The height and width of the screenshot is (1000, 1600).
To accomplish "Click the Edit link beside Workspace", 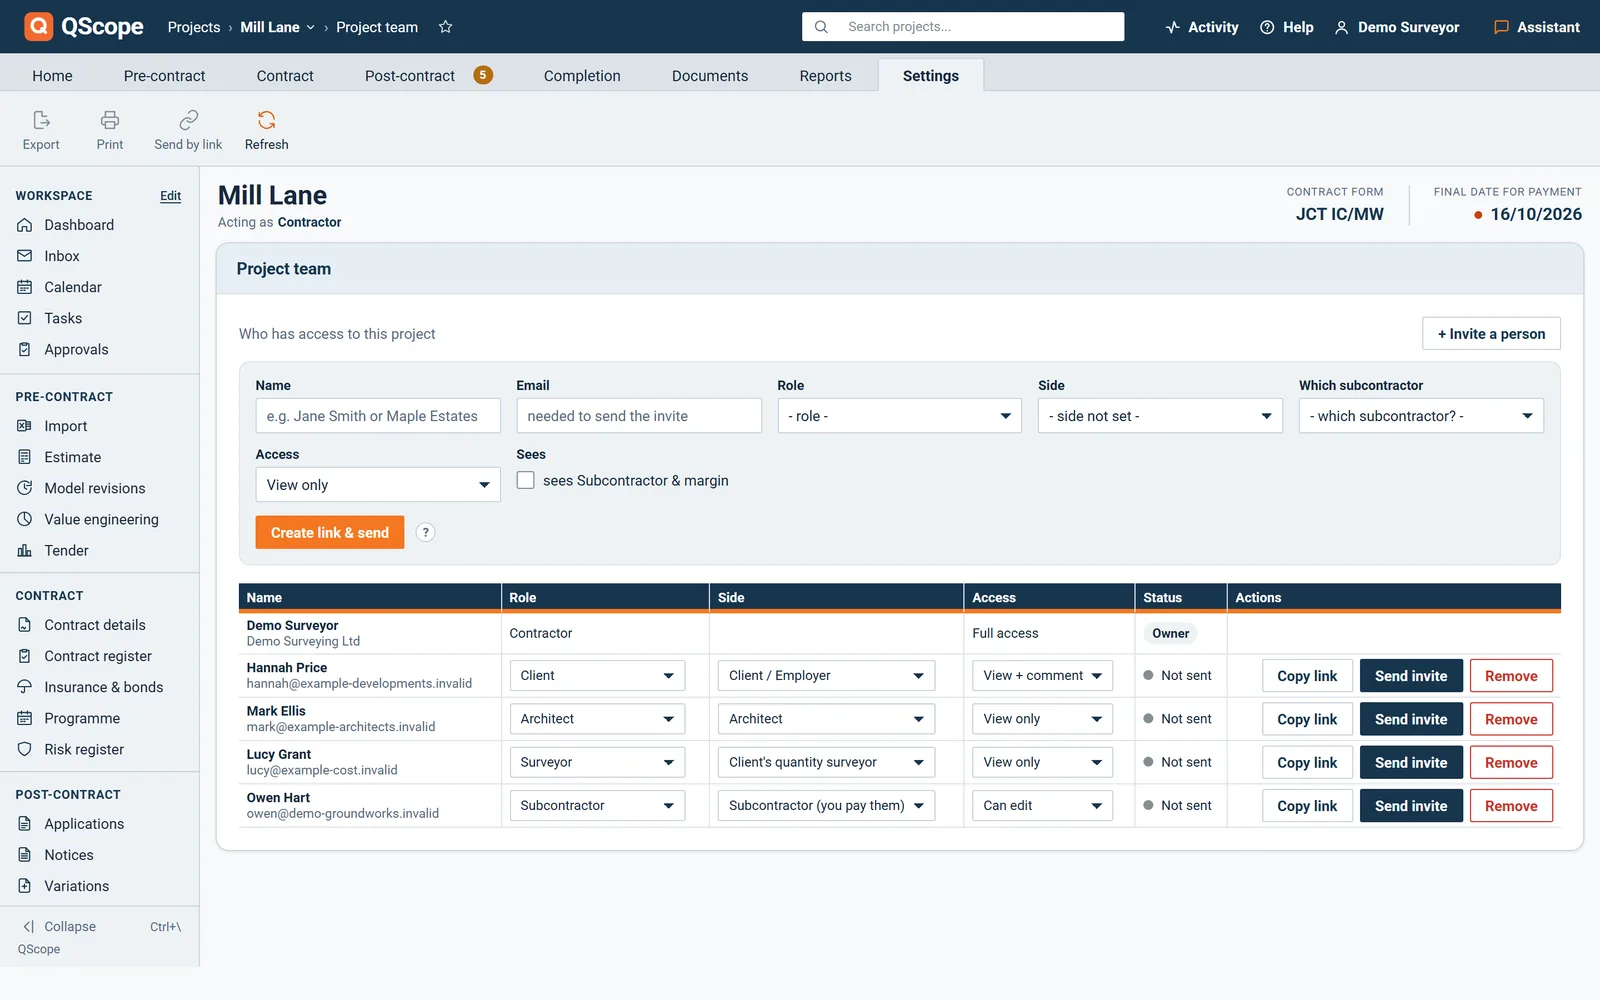I will tap(171, 196).
